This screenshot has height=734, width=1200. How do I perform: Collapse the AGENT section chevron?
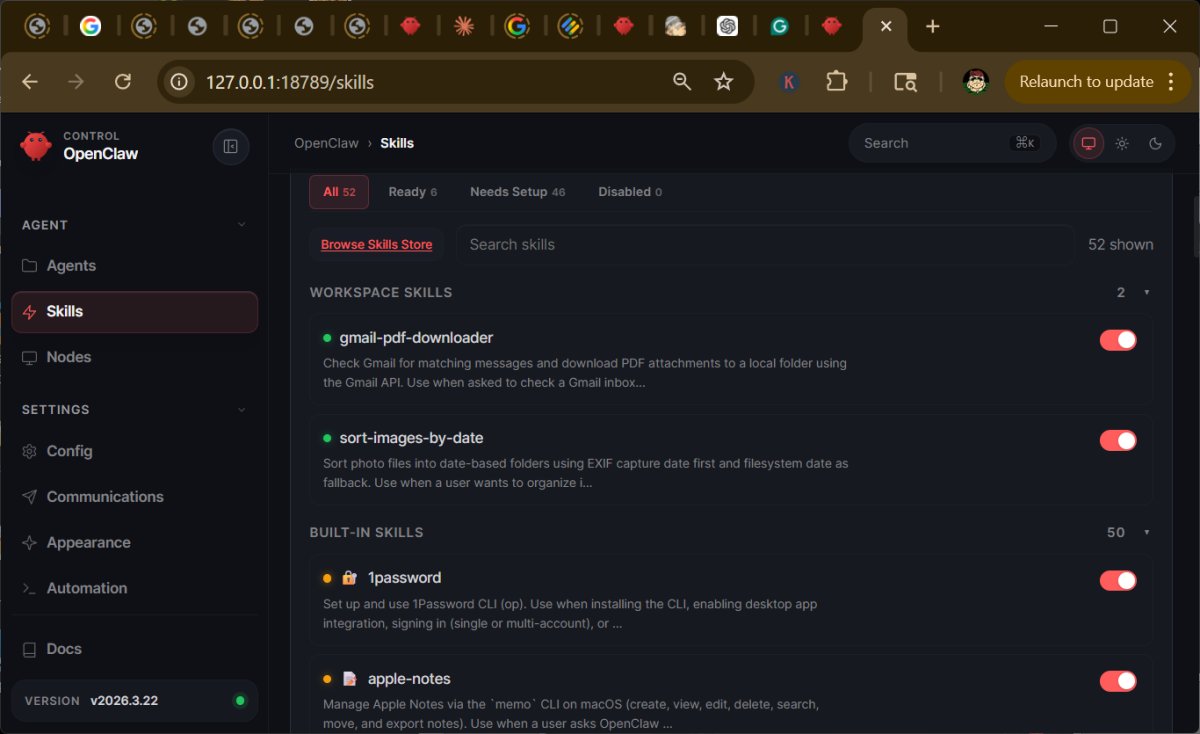241,225
